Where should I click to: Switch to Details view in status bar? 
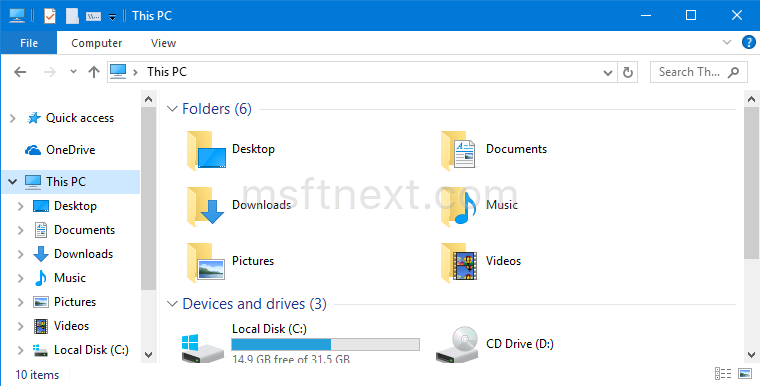723,374
